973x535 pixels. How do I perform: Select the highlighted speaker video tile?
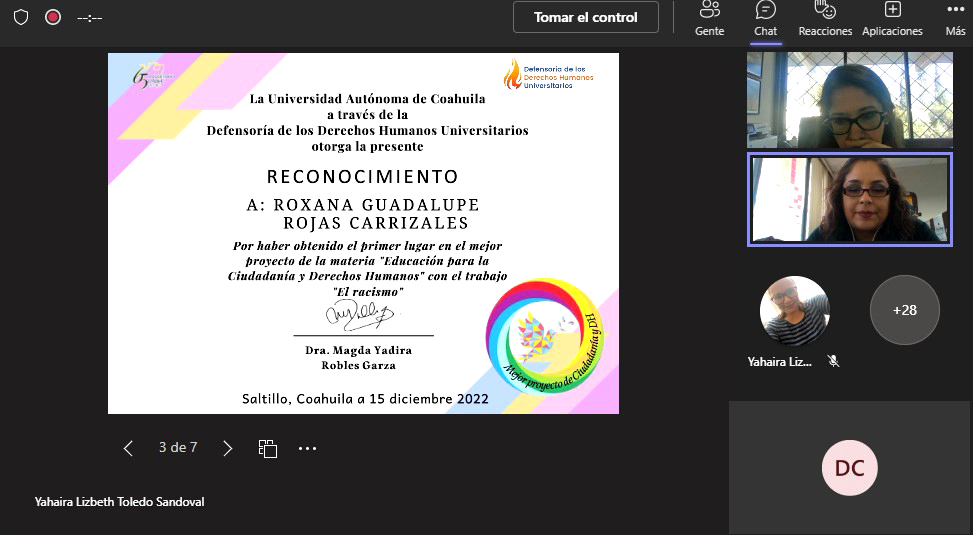[x=849, y=199]
